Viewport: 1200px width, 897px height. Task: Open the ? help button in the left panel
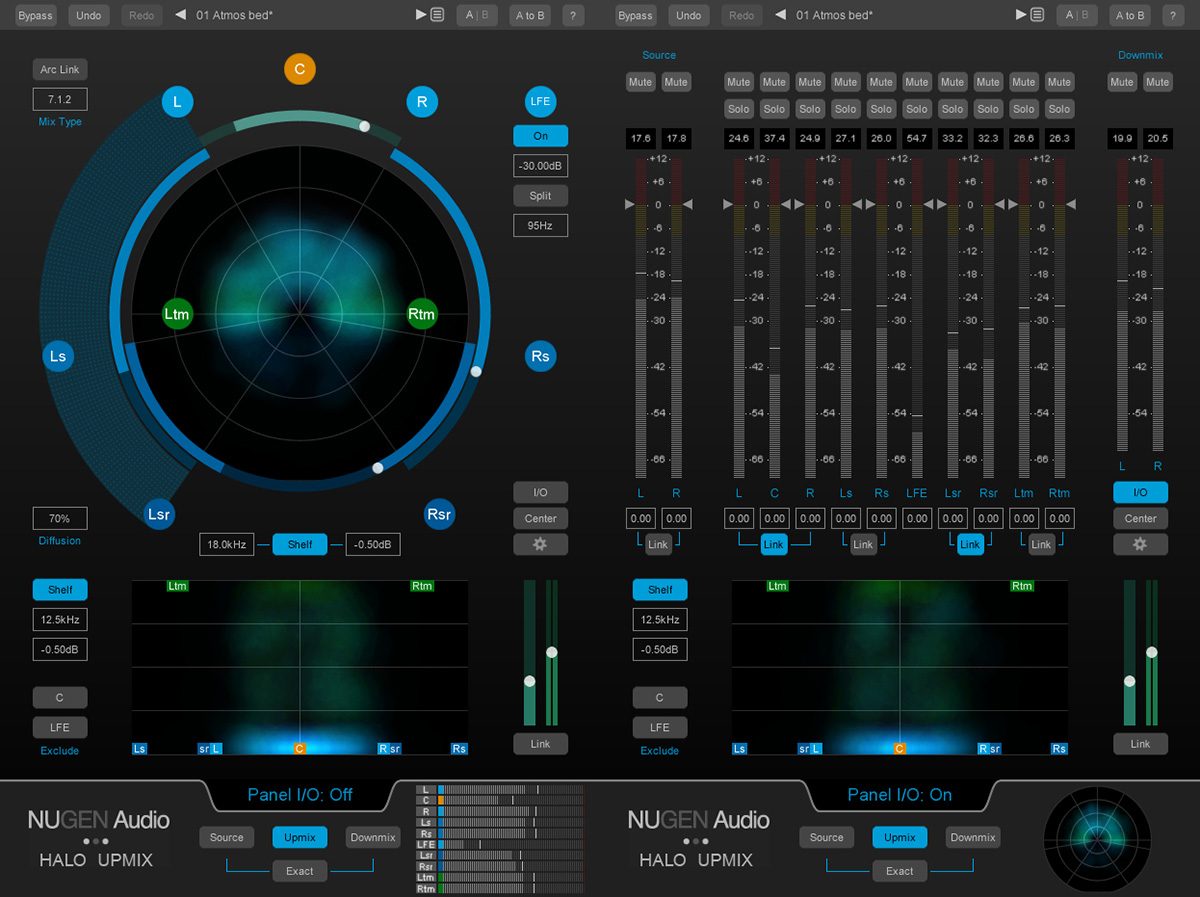click(574, 15)
